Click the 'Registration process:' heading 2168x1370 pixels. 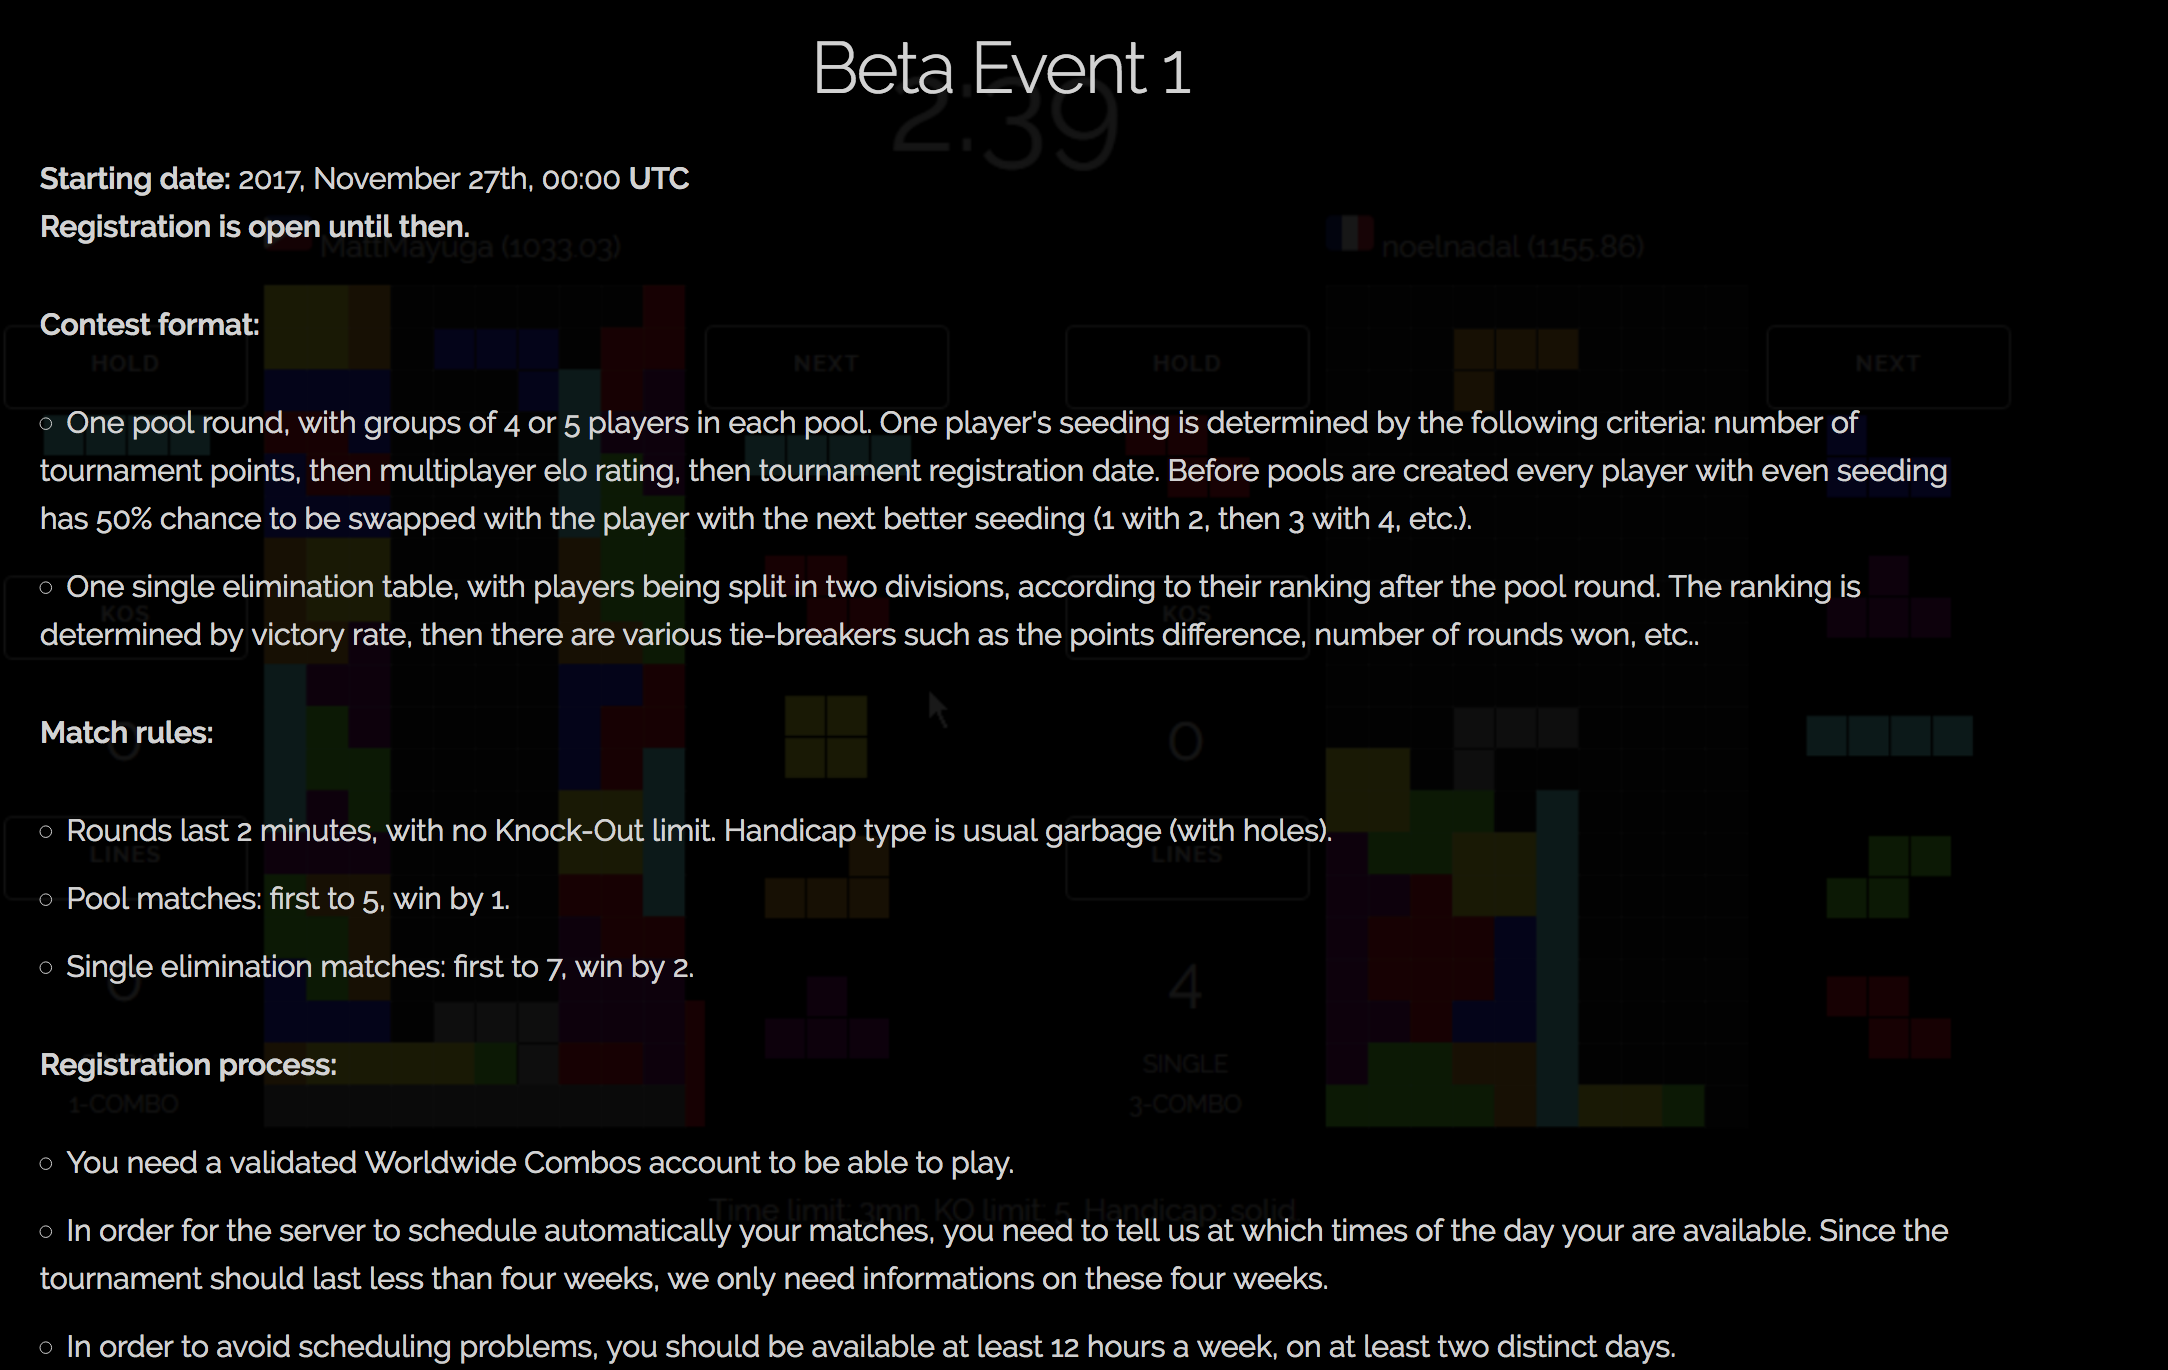point(189,1065)
